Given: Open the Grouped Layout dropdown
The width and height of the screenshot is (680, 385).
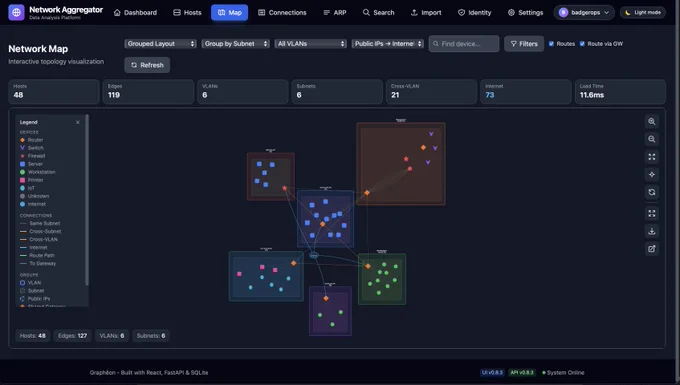Looking at the screenshot, I should pyautogui.click(x=160, y=44).
